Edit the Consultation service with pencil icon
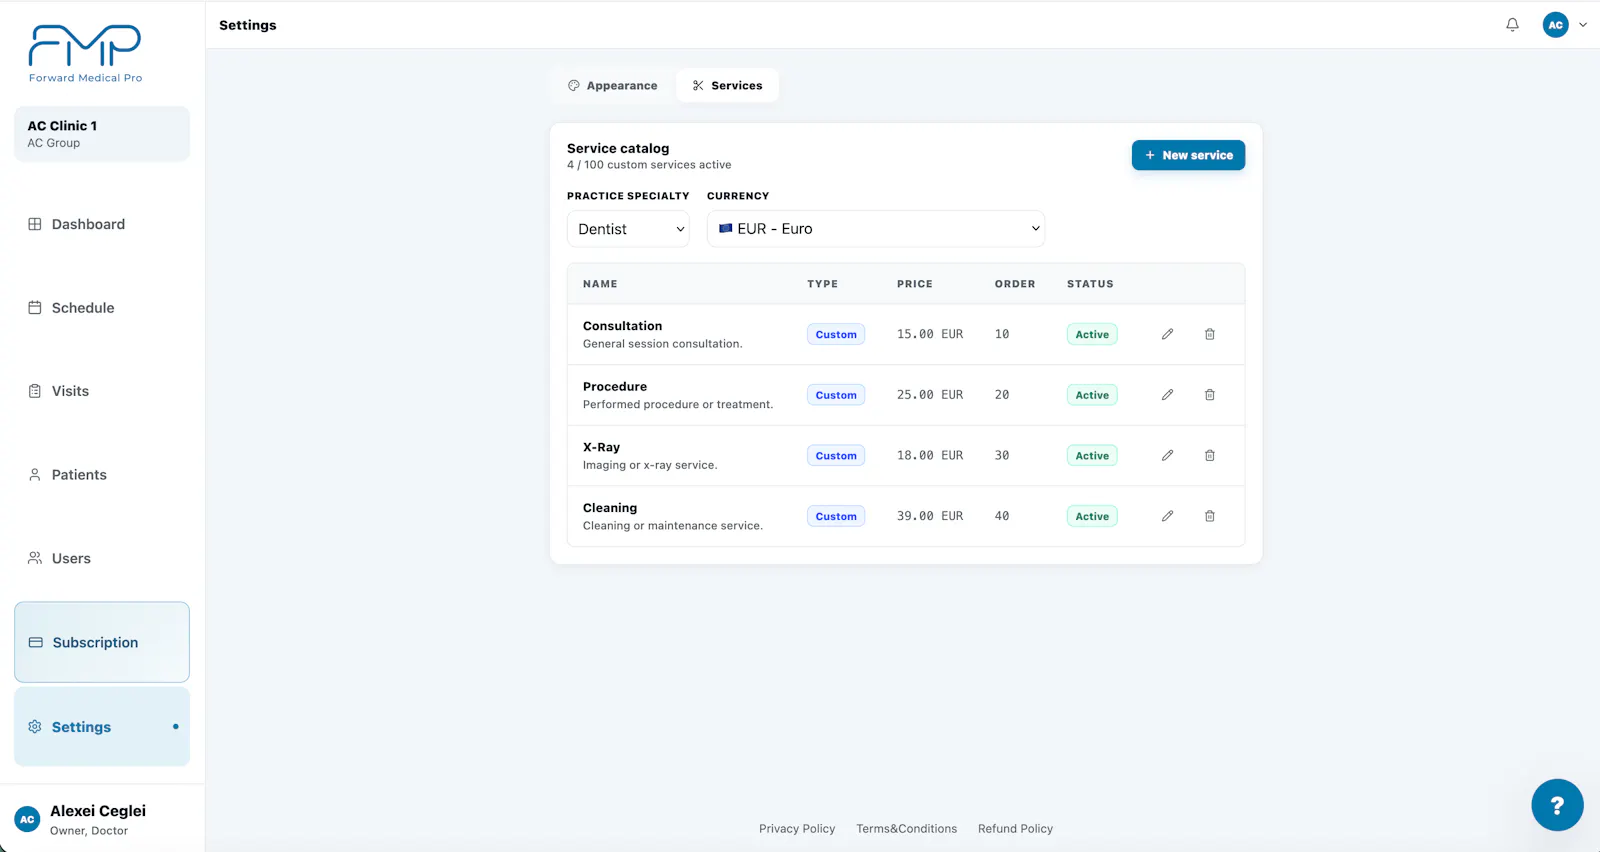1600x852 pixels. coord(1167,334)
